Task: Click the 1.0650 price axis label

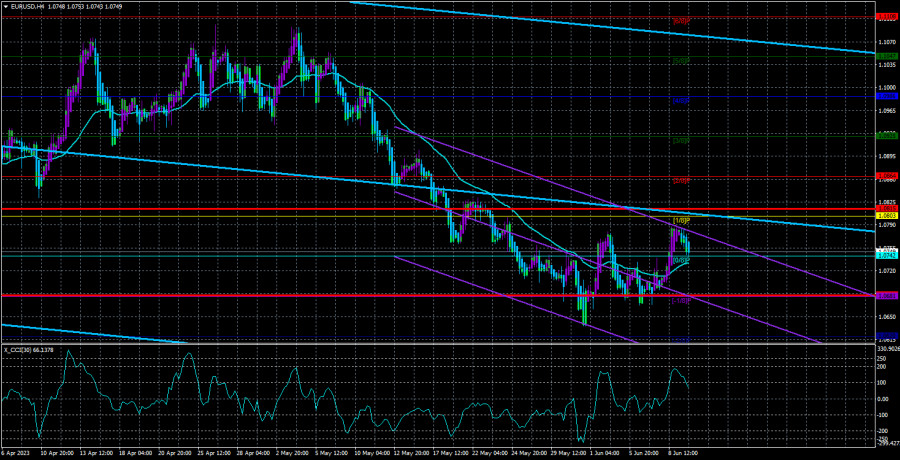Action: point(887,316)
